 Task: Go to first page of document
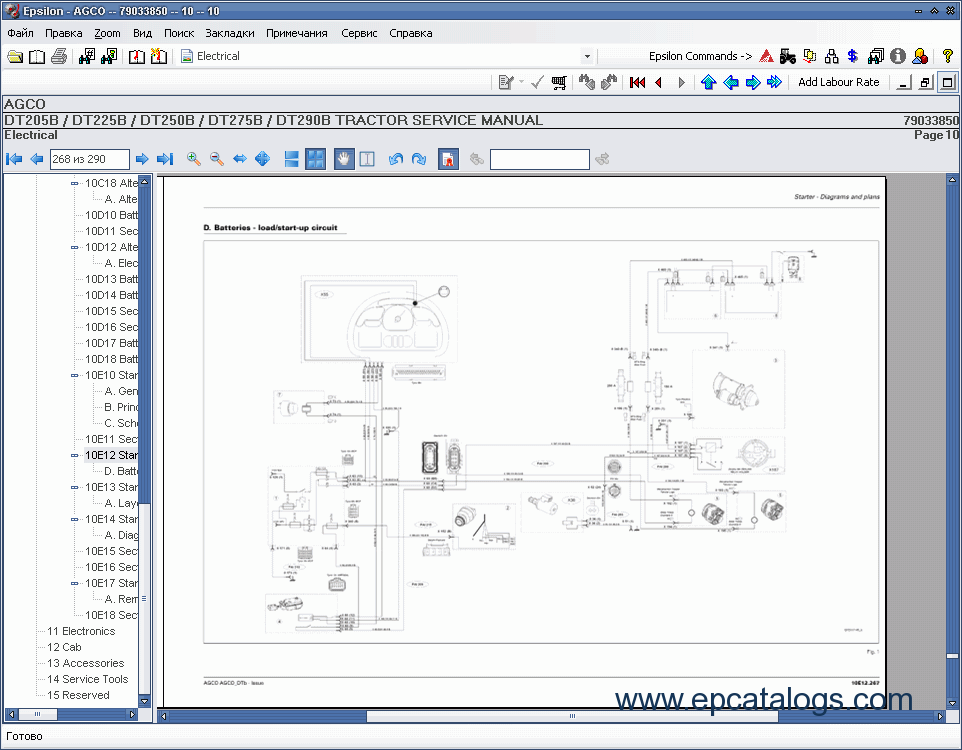tap(14, 160)
